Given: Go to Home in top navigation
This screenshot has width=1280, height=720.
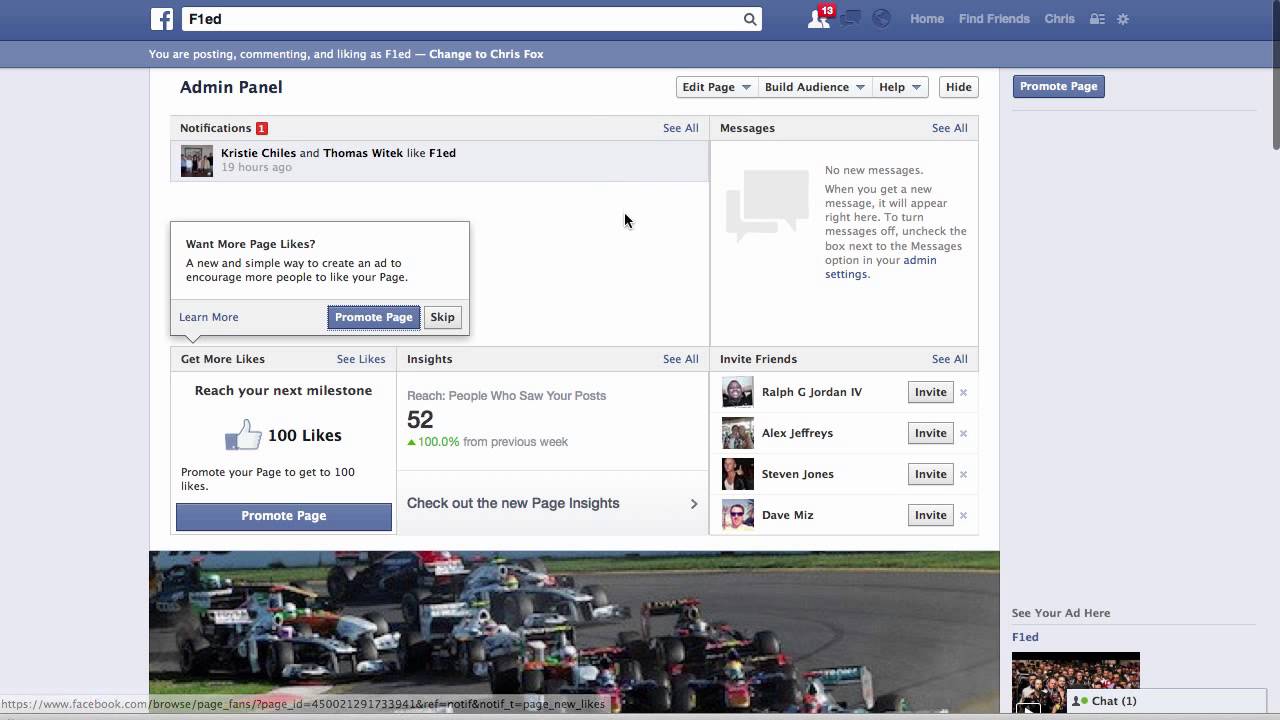Looking at the screenshot, I should click(x=927, y=19).
